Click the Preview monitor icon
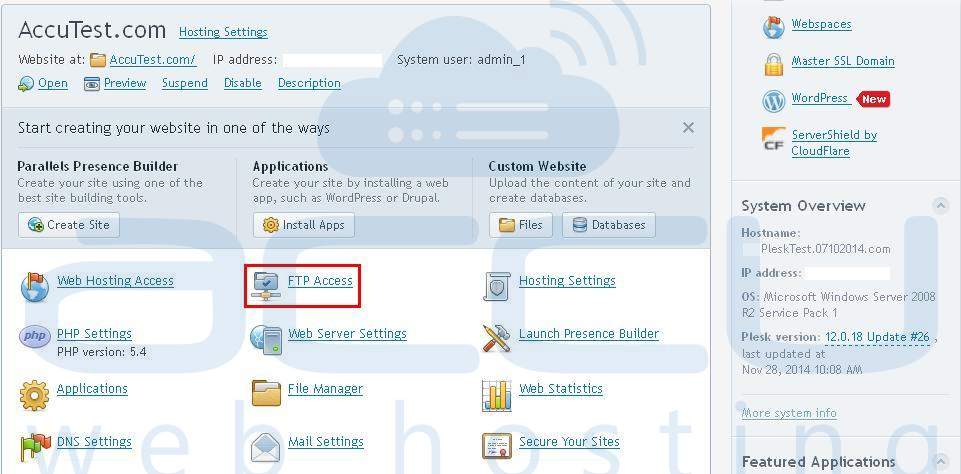 pyautogui.click(x=92, y=84)
